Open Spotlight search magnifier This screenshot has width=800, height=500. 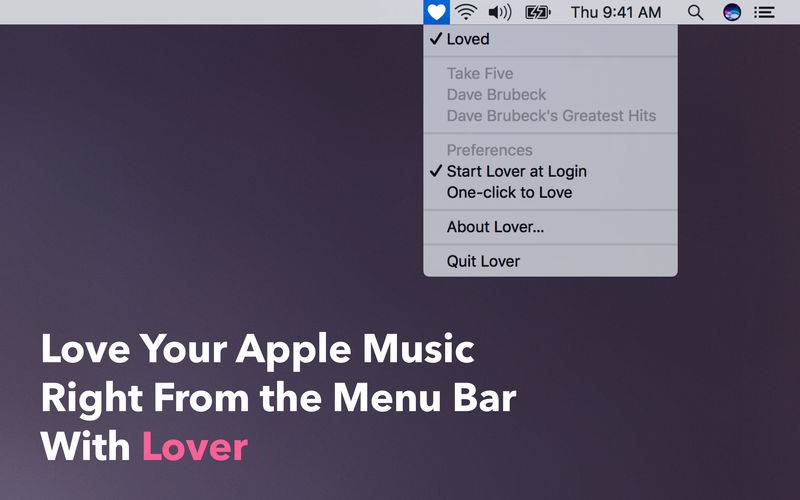click(x=695, y=12)
